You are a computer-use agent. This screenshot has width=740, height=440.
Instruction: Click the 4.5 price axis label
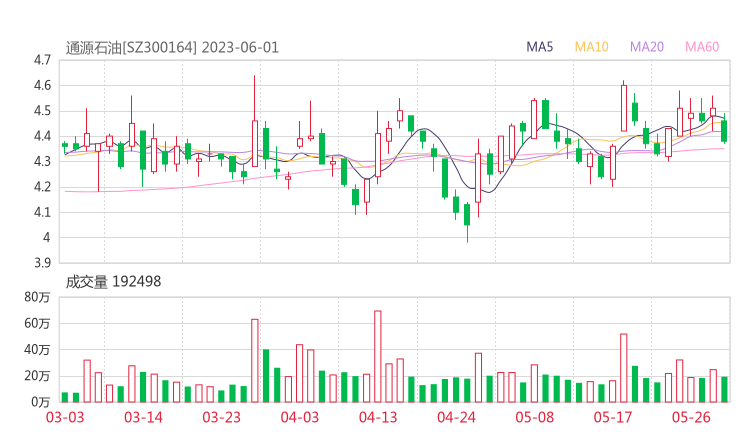coord(42,111)
